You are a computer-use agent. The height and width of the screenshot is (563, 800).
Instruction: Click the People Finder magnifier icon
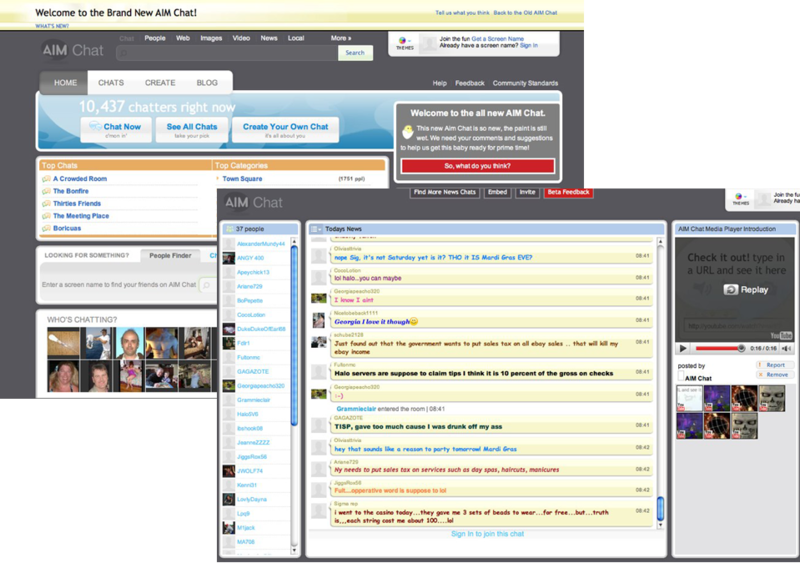point(206,285)
